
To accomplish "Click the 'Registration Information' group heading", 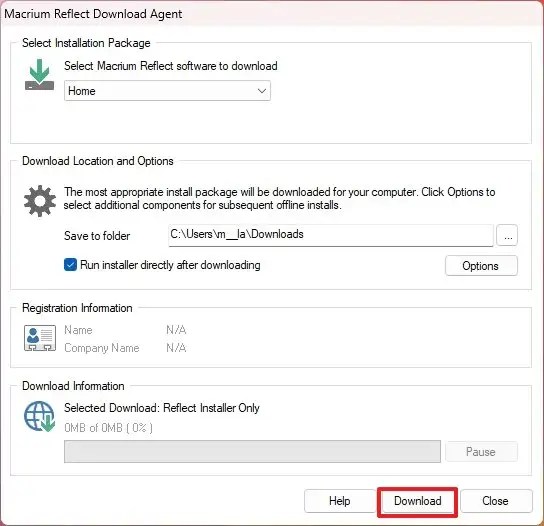I will click(77, 308).
